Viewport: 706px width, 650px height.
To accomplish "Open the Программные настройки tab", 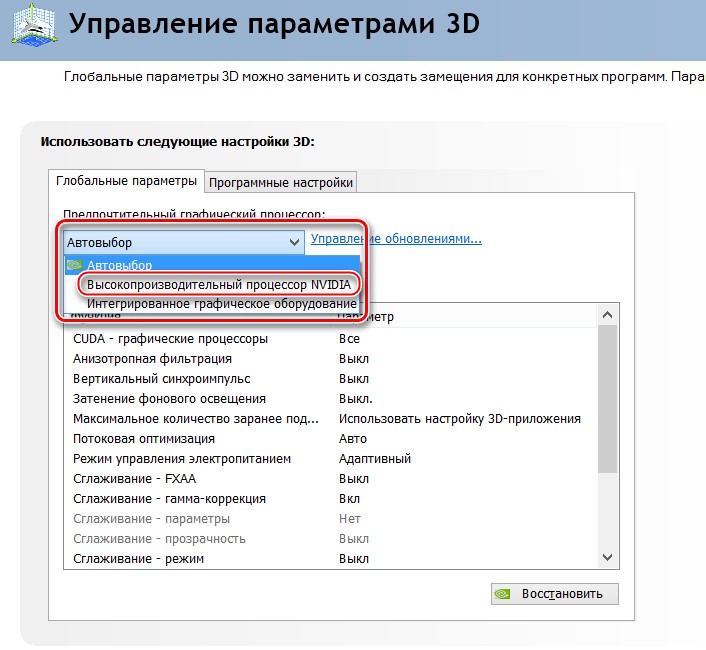I will click(281, 182).
